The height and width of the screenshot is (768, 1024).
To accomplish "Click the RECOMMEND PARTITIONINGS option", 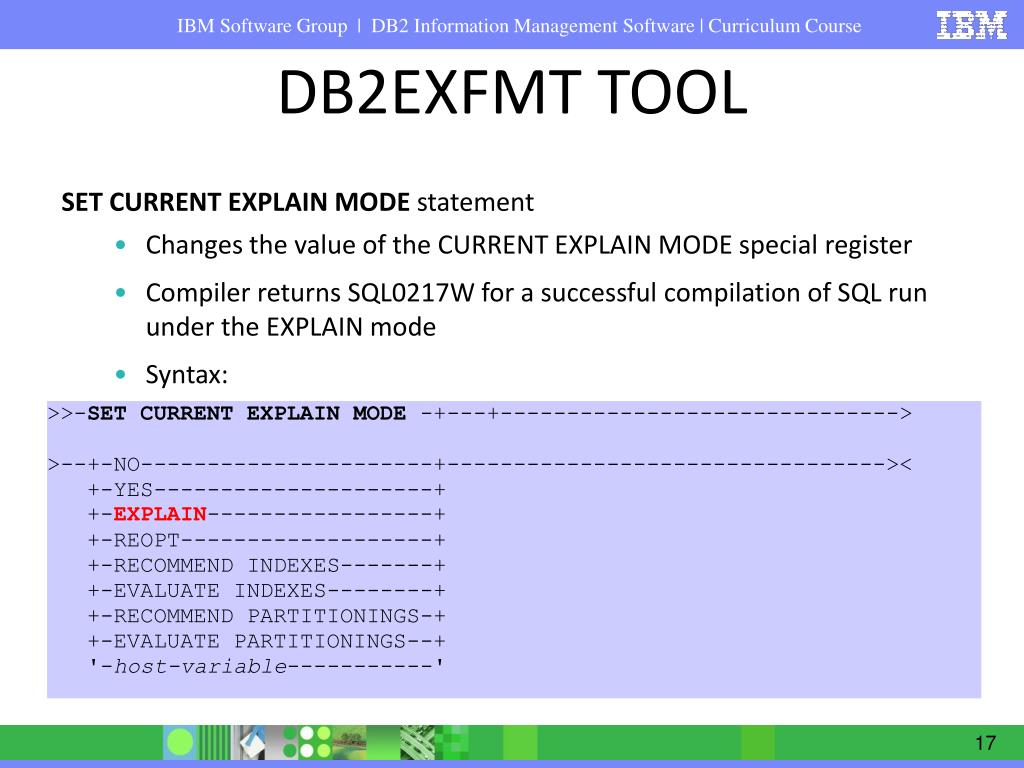I will point(266,616).
